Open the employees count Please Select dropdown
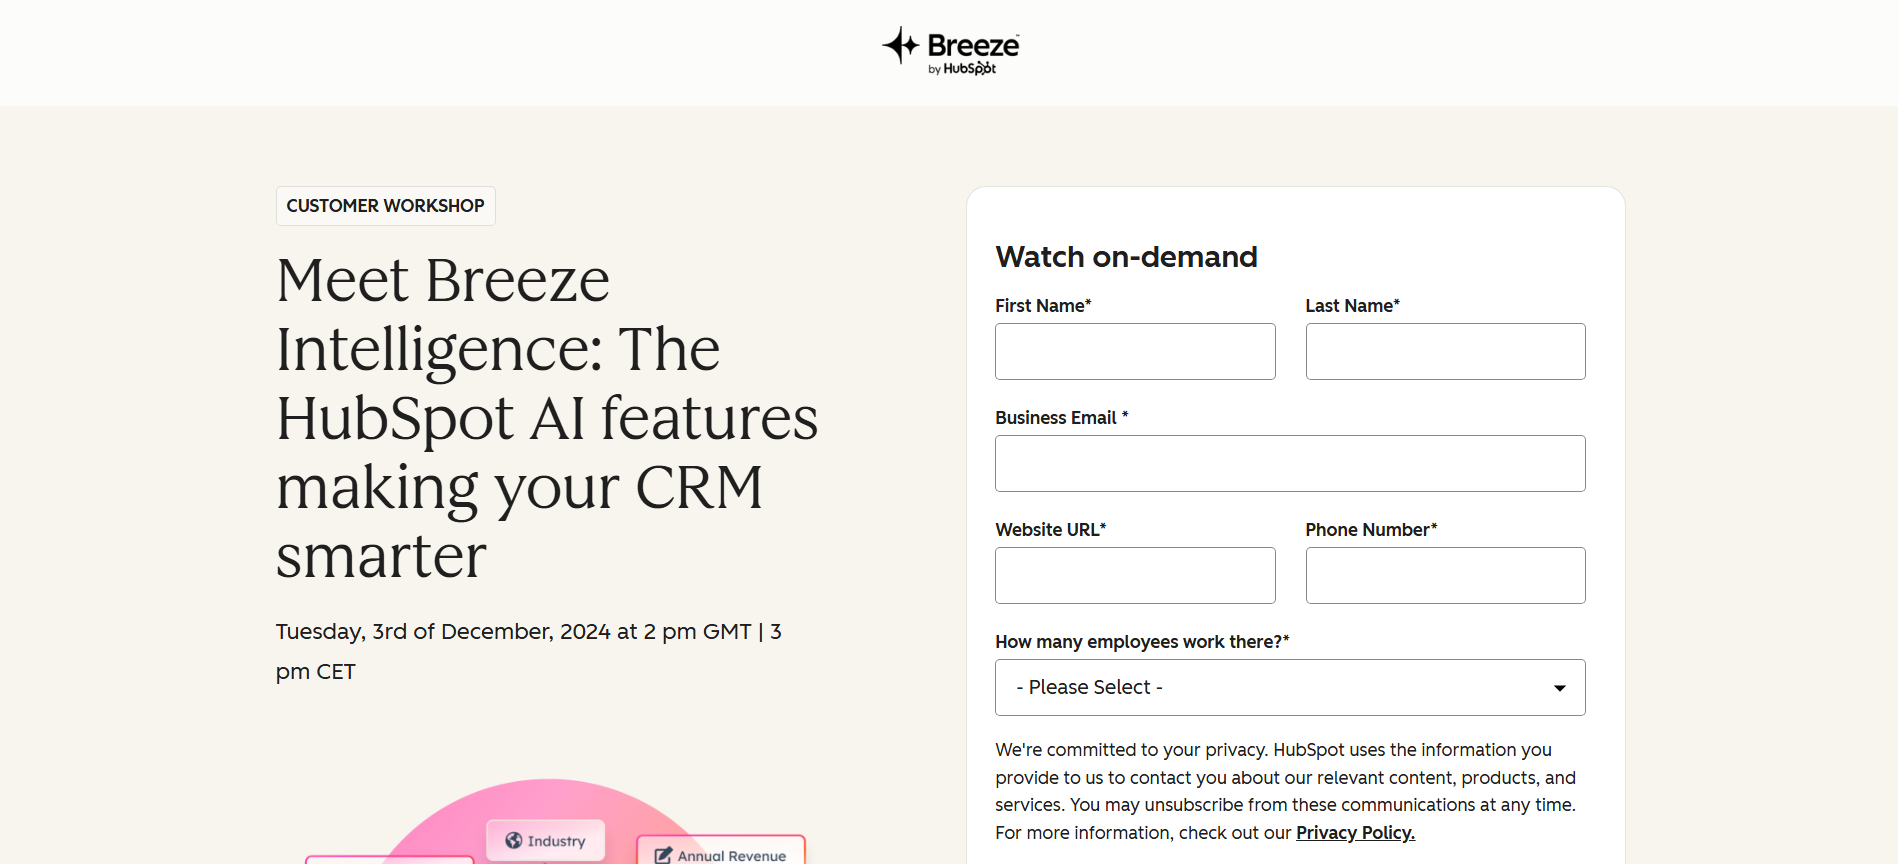This screenshot has height=864, width=1898. (x=1290, y=687)
